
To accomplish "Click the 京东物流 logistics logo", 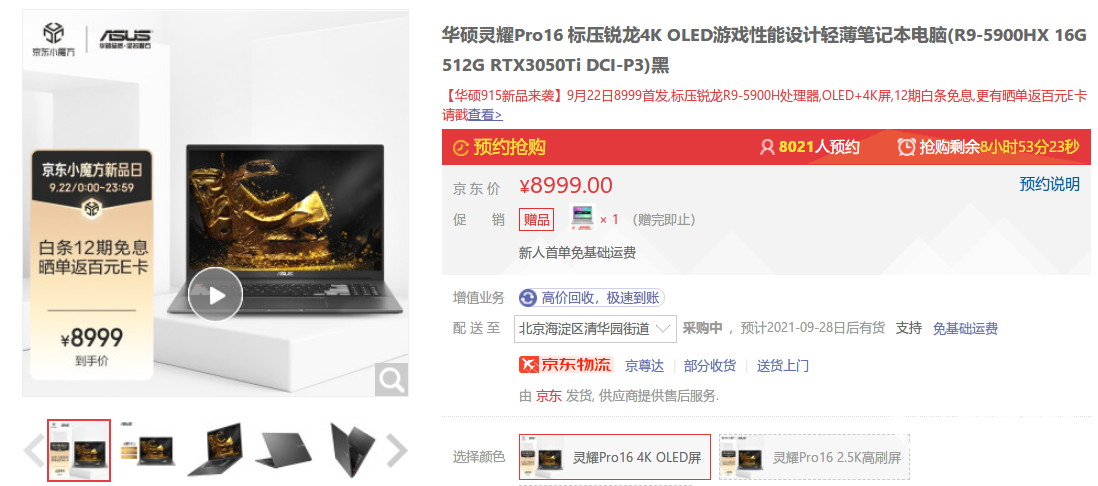I will click(566, 365).
